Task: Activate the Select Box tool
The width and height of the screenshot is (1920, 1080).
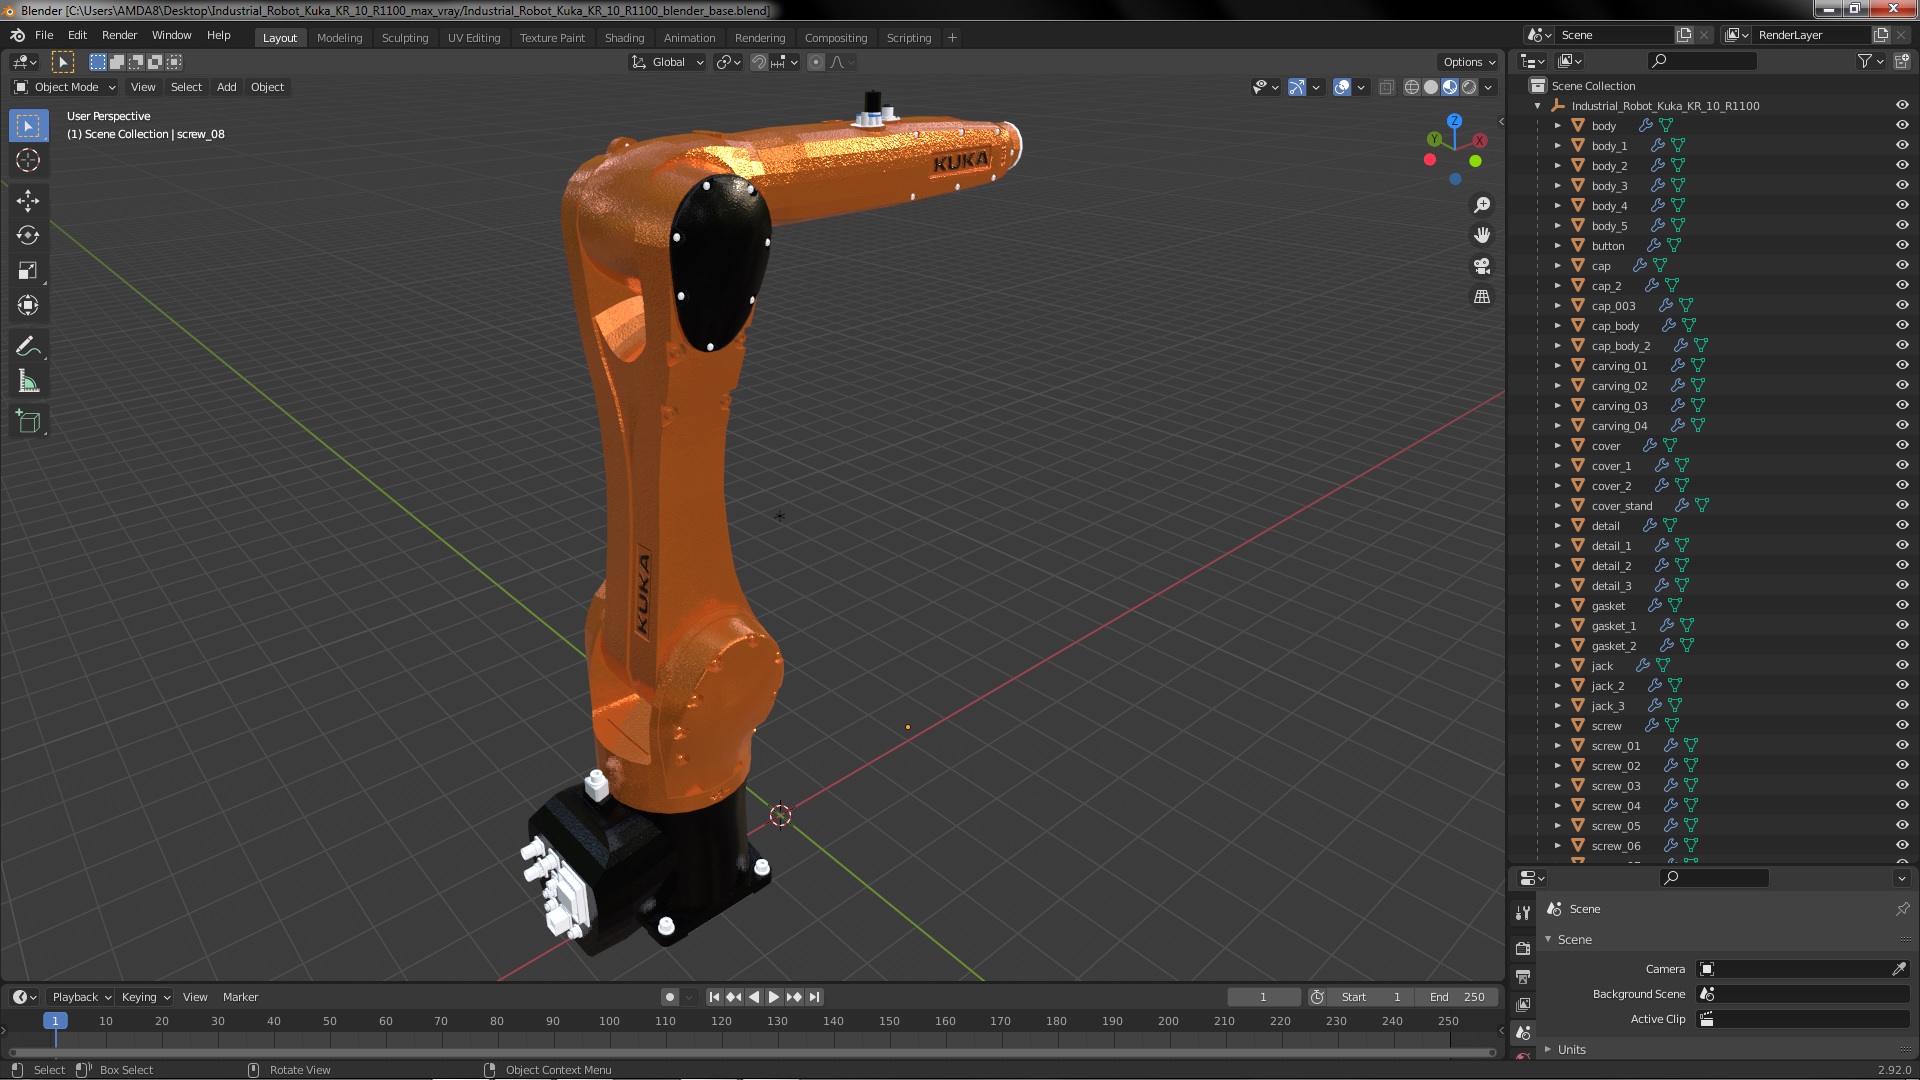Action: (28, 125)
